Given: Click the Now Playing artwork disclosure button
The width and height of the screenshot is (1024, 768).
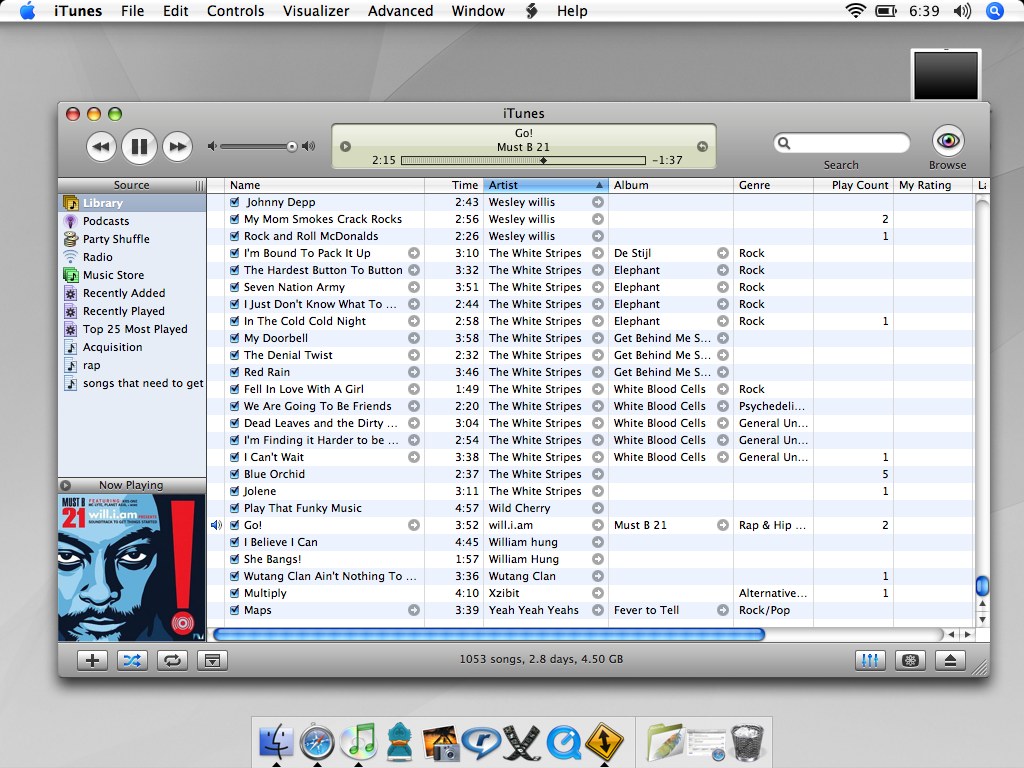Looking at the screenshot, I should coord(65,485).
